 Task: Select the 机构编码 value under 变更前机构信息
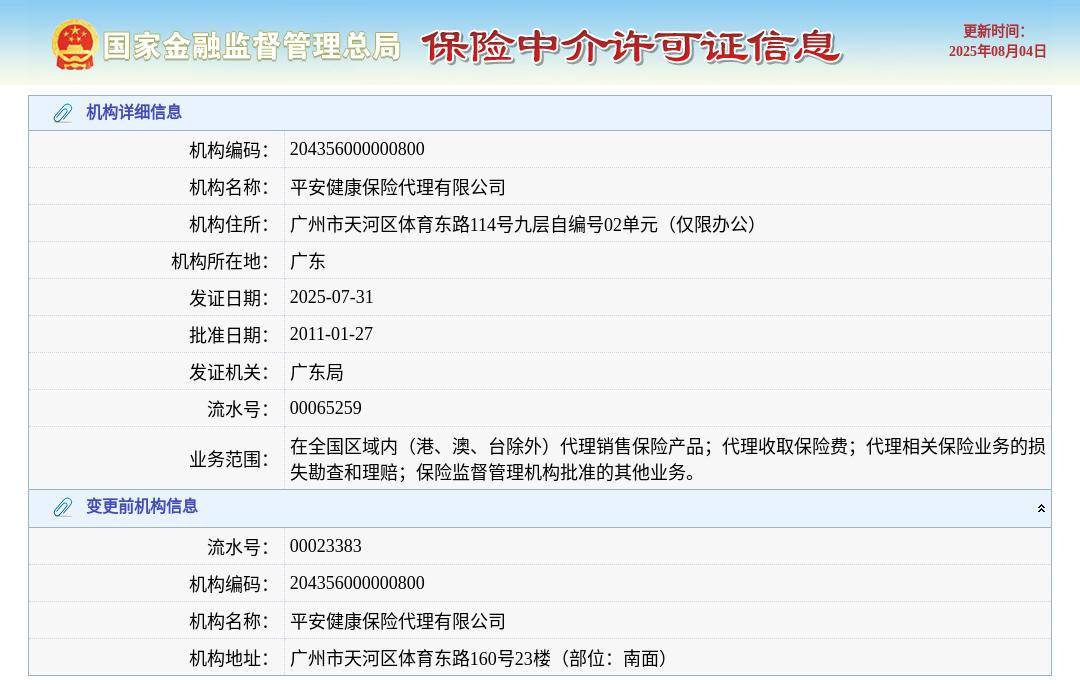pos(357,583)
